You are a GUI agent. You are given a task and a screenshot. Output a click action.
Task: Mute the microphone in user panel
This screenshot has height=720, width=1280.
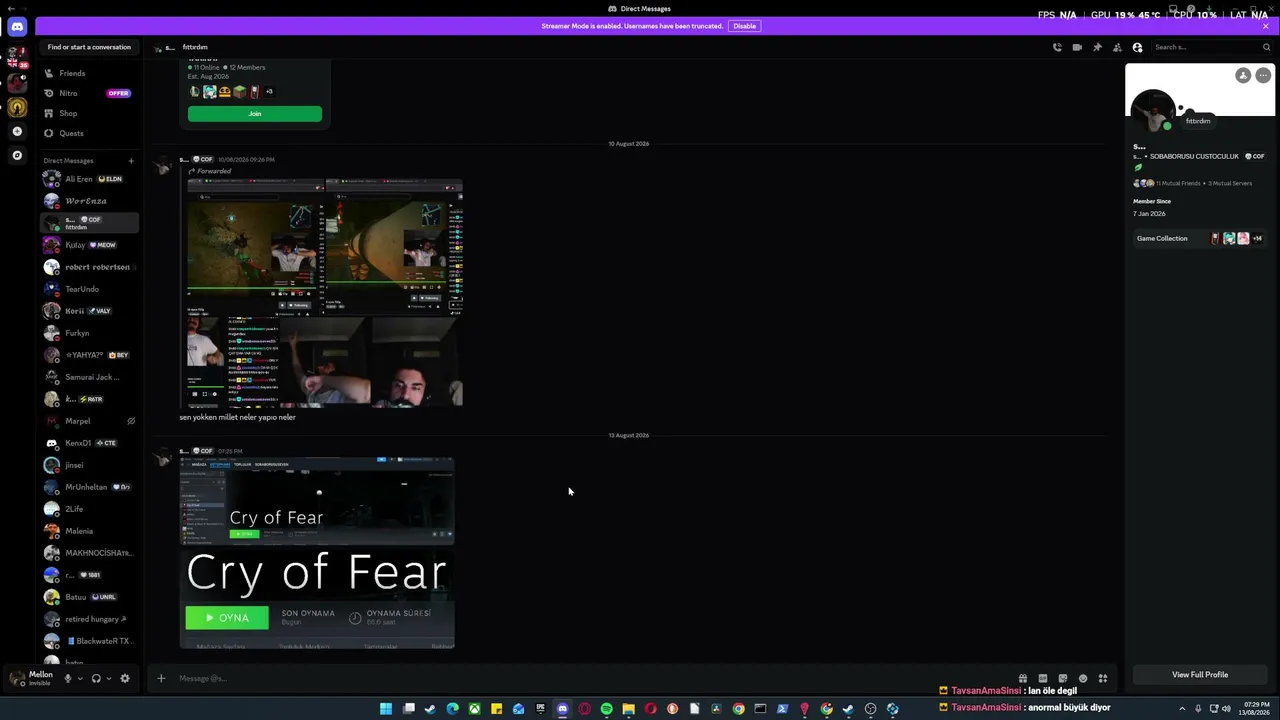[68, 678]
